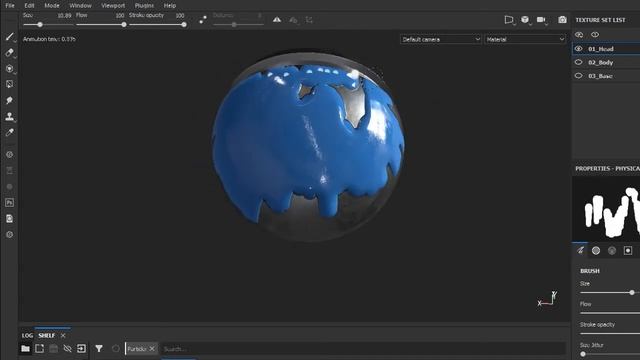Viewport: 640px width, 360px height.
Task: Click the shelf import resource icon
Action: point(40,349)
